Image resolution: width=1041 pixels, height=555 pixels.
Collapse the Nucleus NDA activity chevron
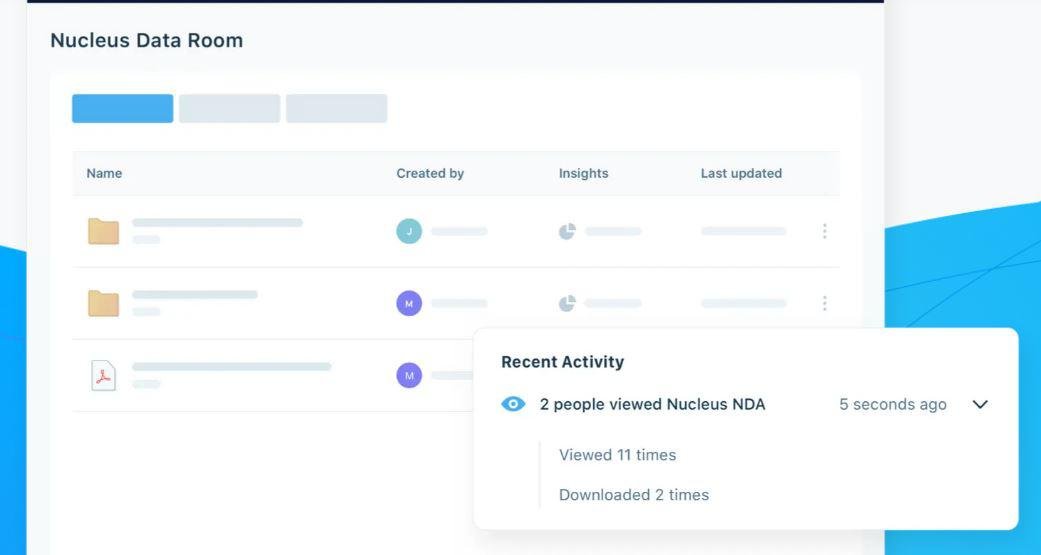point(980,404)
